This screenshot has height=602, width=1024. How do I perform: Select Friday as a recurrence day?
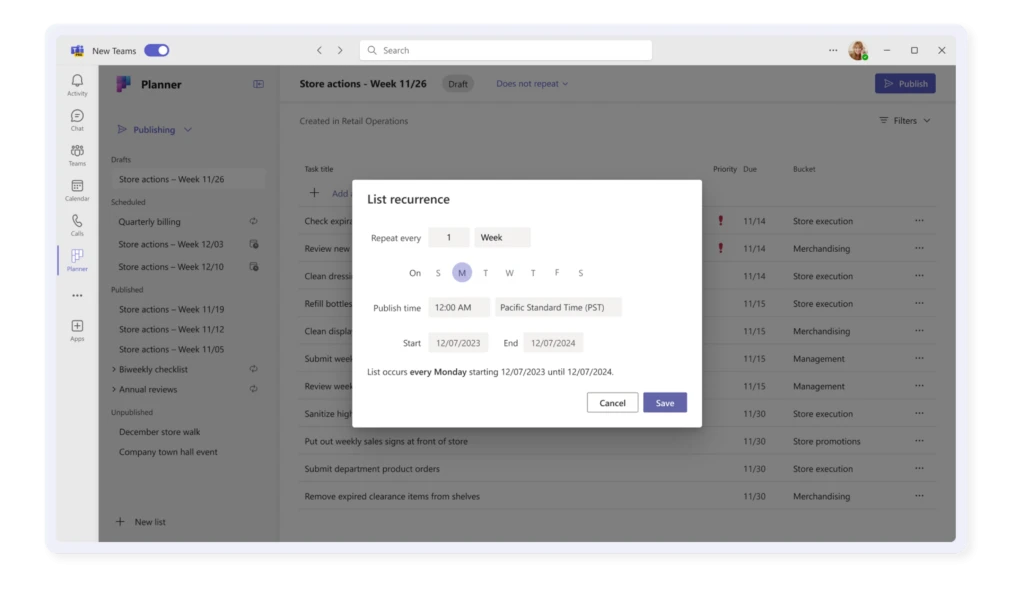[556, 272]
